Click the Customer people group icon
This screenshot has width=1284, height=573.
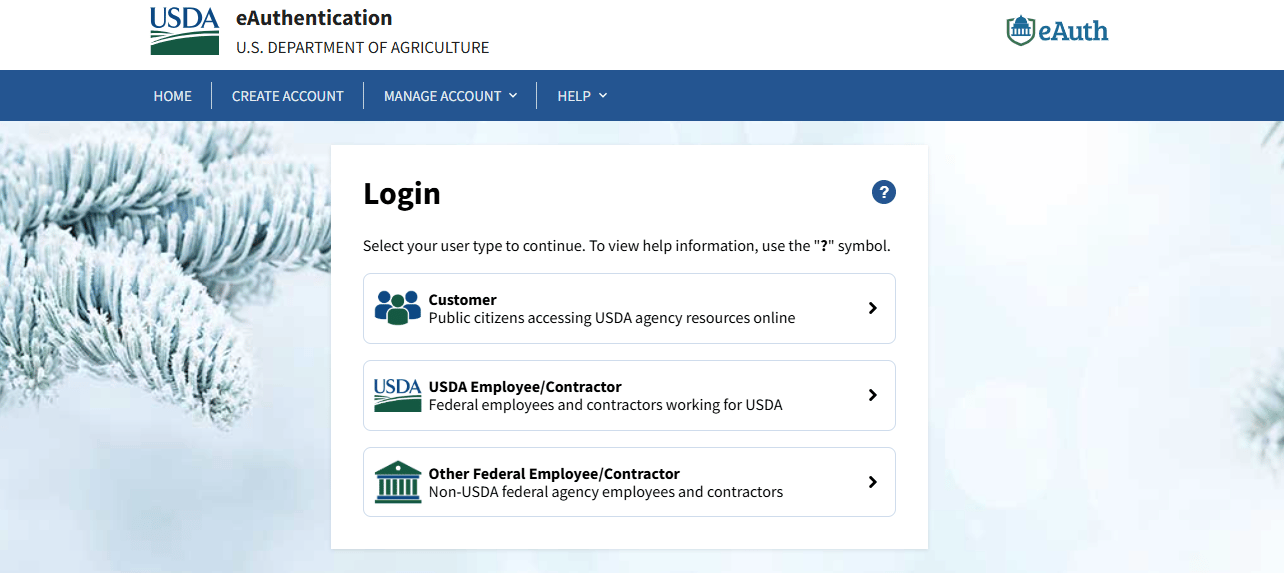click(397, 308)
